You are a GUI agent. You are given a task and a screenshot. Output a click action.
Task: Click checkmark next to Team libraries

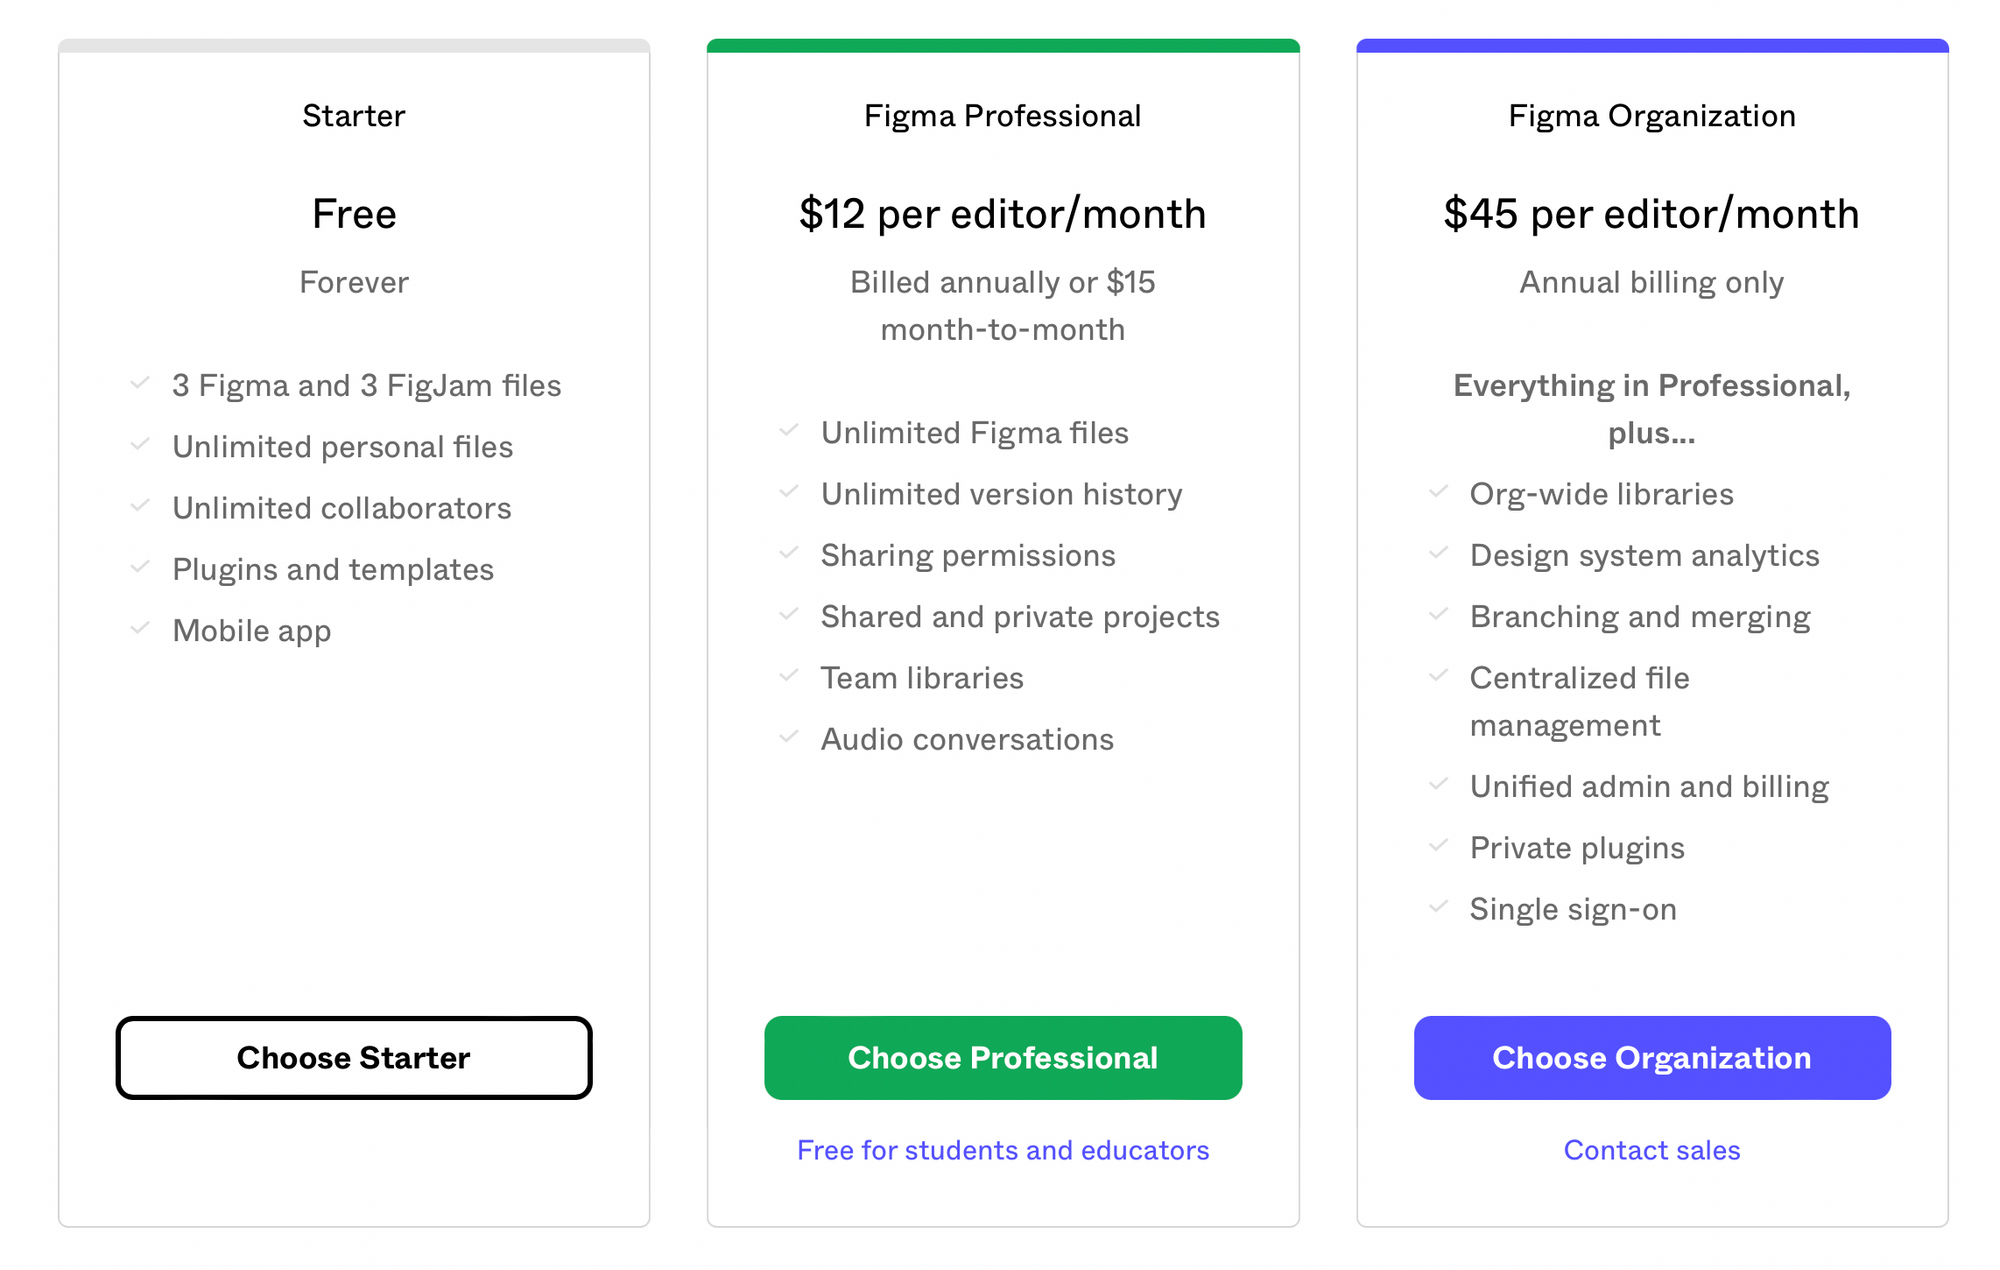click(789, 676)
